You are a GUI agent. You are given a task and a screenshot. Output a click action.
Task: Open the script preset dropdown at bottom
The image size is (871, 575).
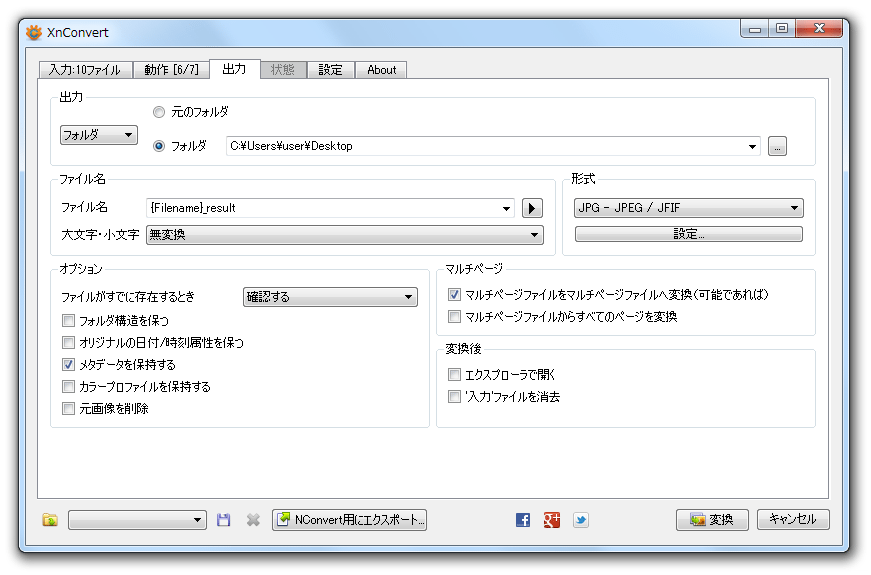point(137,520)
